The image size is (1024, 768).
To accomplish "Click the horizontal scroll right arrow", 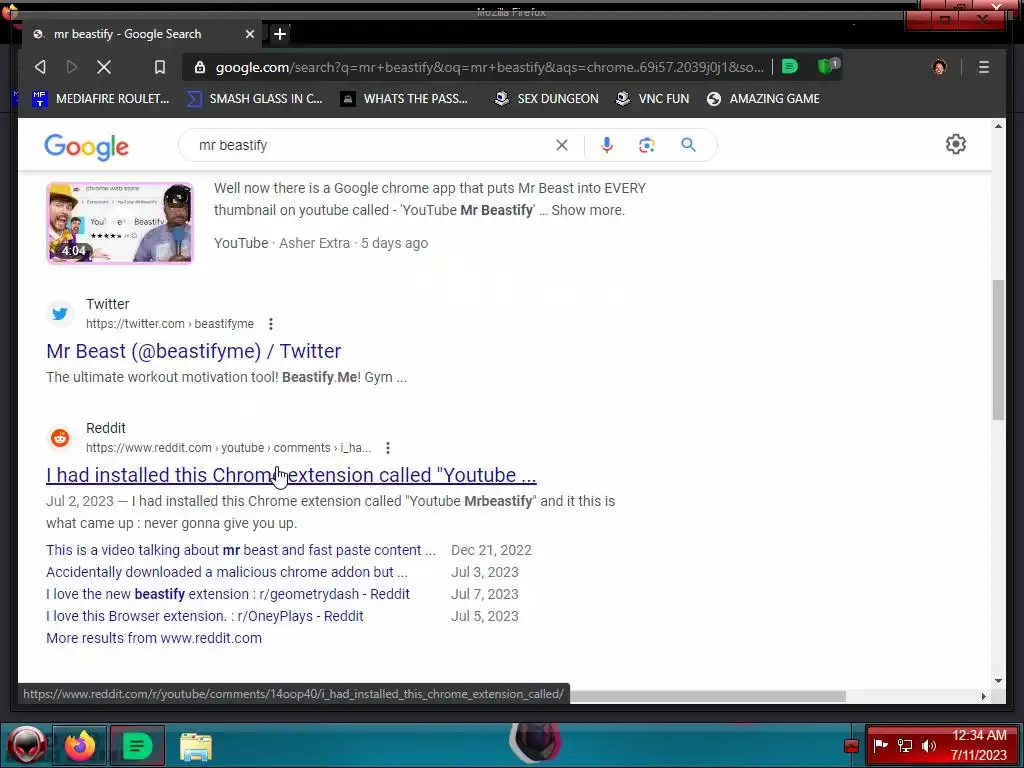I will [984, 697].
